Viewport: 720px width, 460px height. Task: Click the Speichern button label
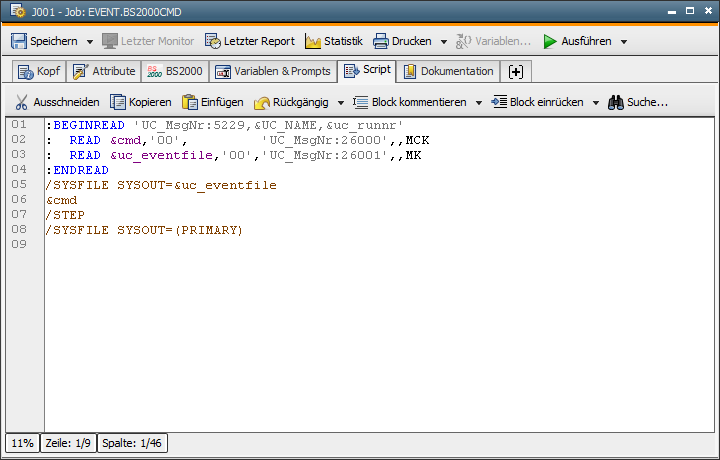point(54,41)
